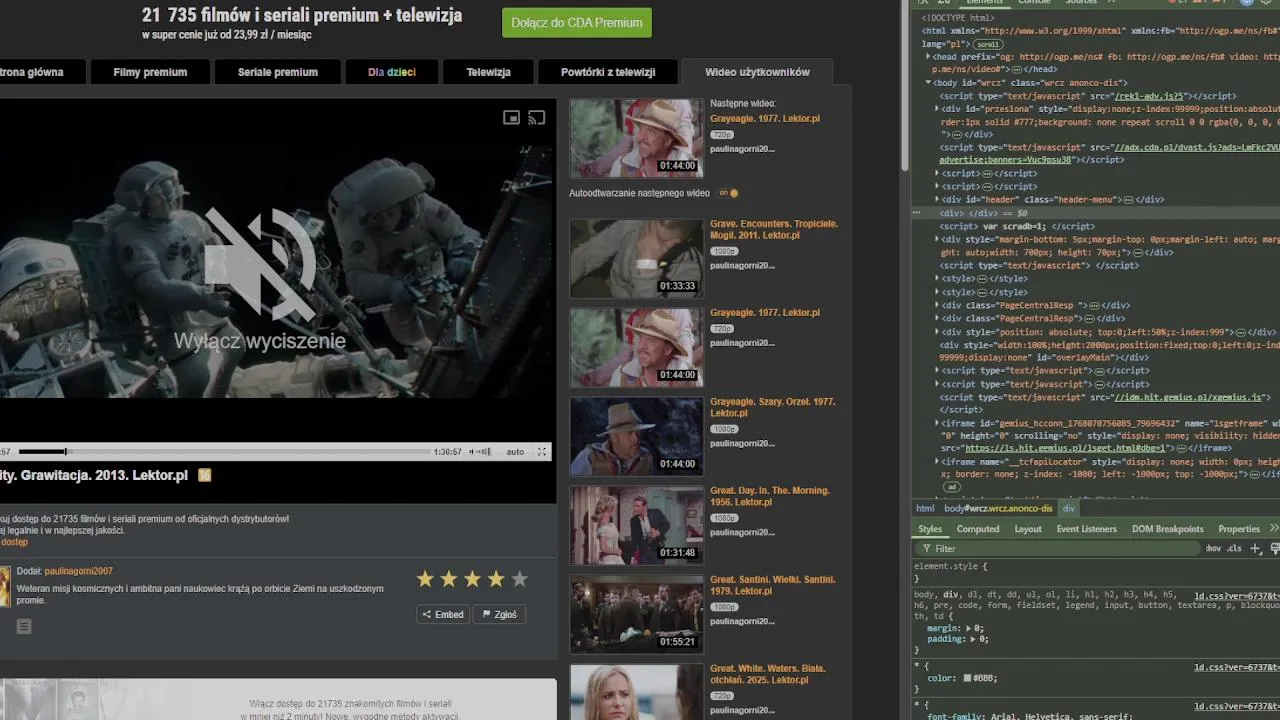Toggle the :hov element state panel

pos(1213,548)
